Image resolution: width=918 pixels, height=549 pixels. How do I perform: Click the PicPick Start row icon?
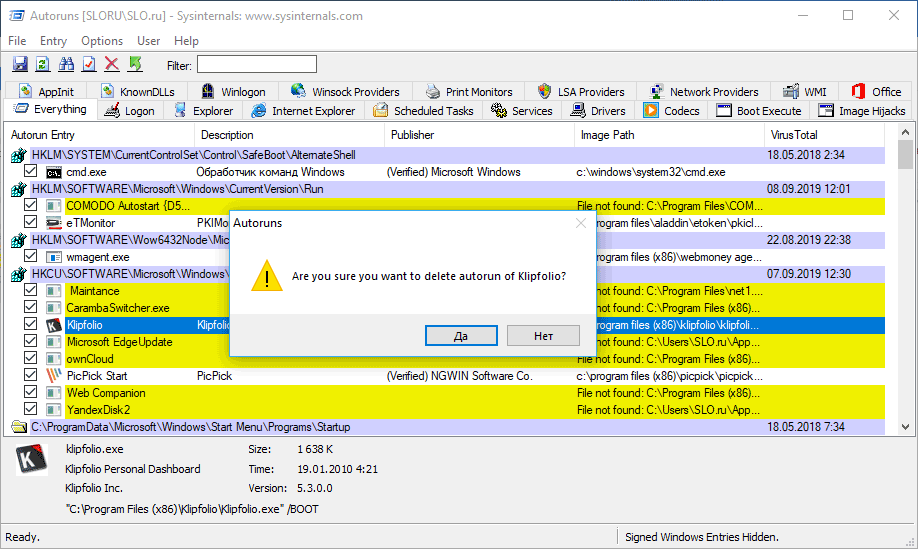54,376
